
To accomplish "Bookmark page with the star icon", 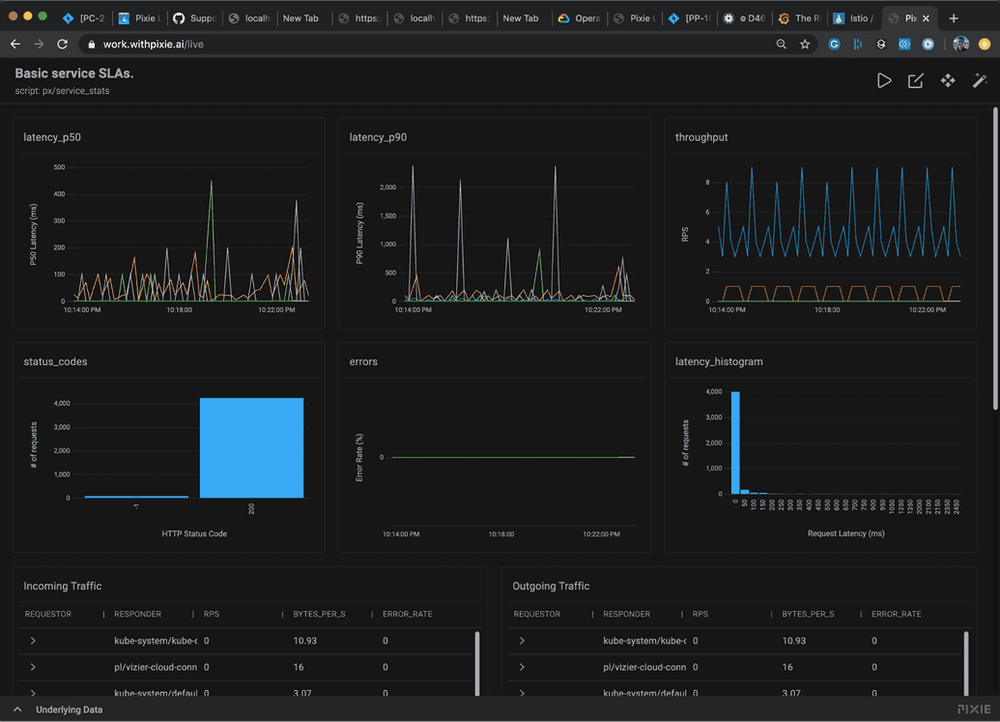I will pyautogui.click(x=805, y=44).
